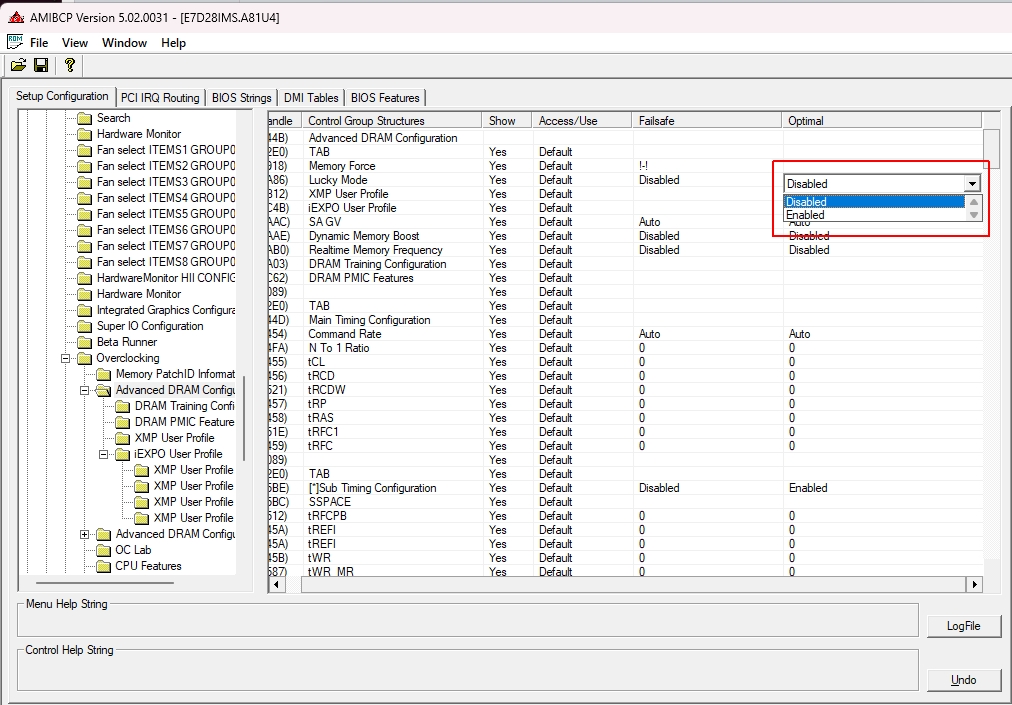The image size is (1012, 705).
Task: Click the Access/Use column header
Action: 582,121
